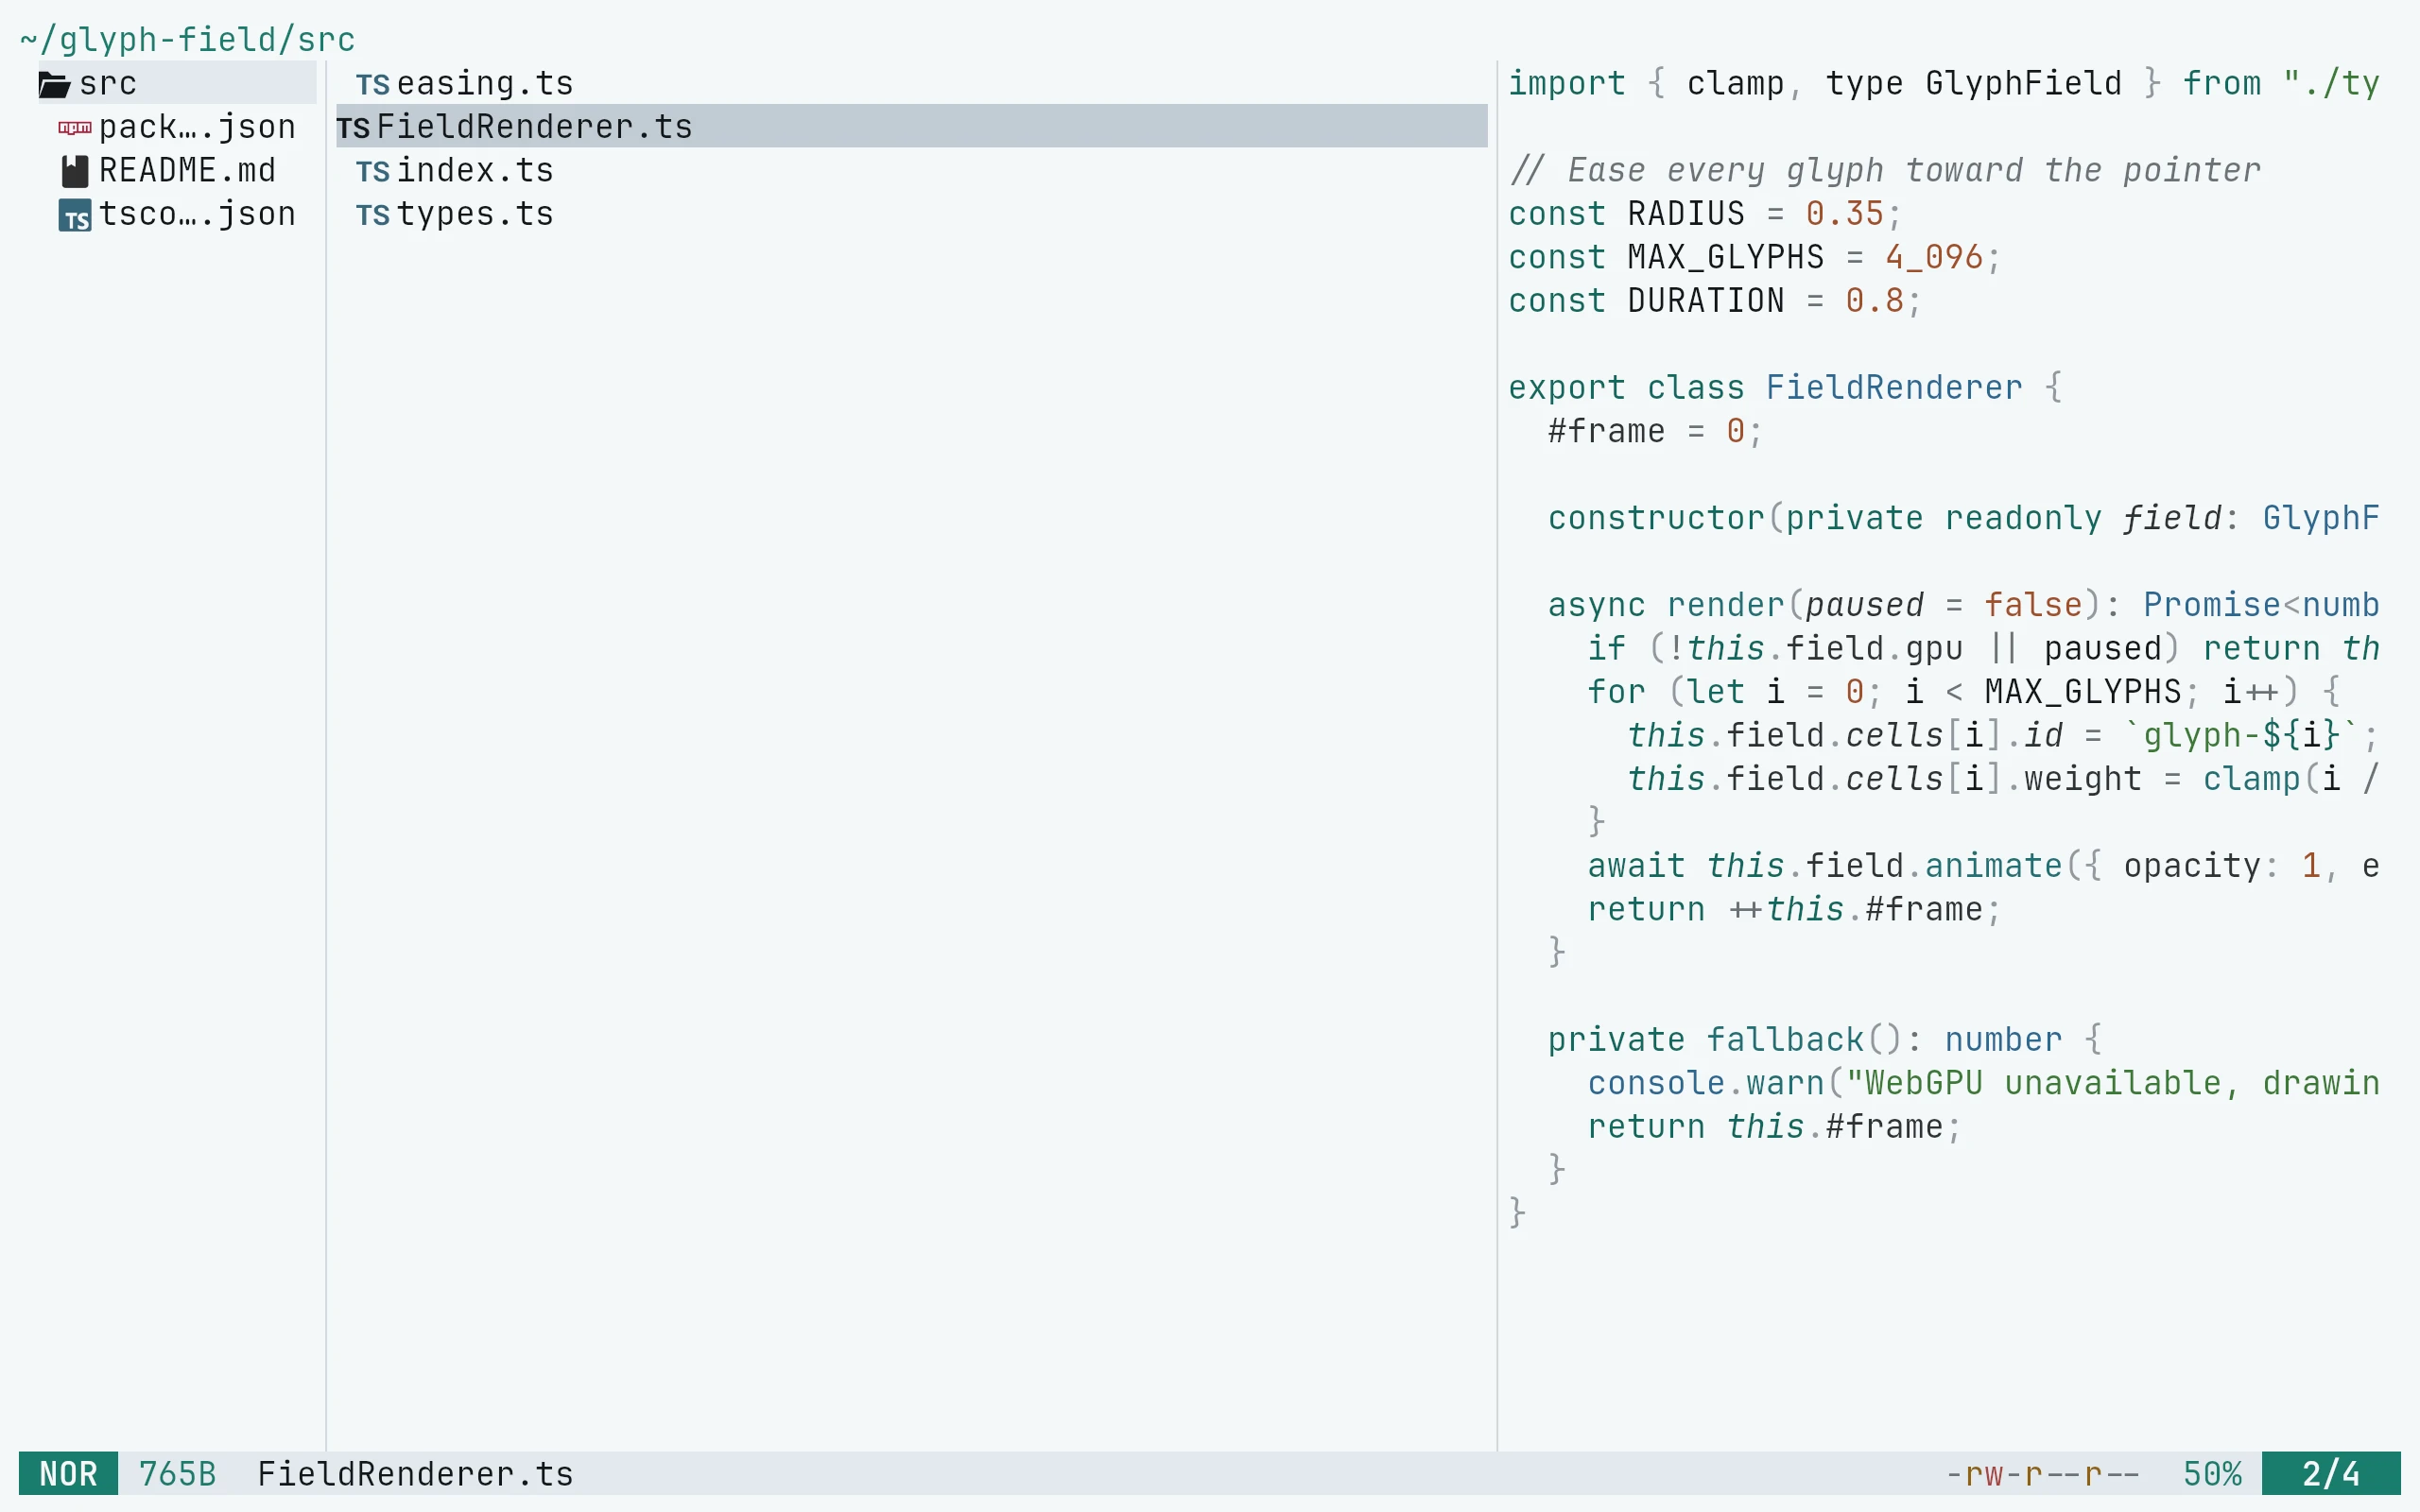
Task: Click the TS icon beside types.ts
Action: pyautogui.click(x=373, y=215)
